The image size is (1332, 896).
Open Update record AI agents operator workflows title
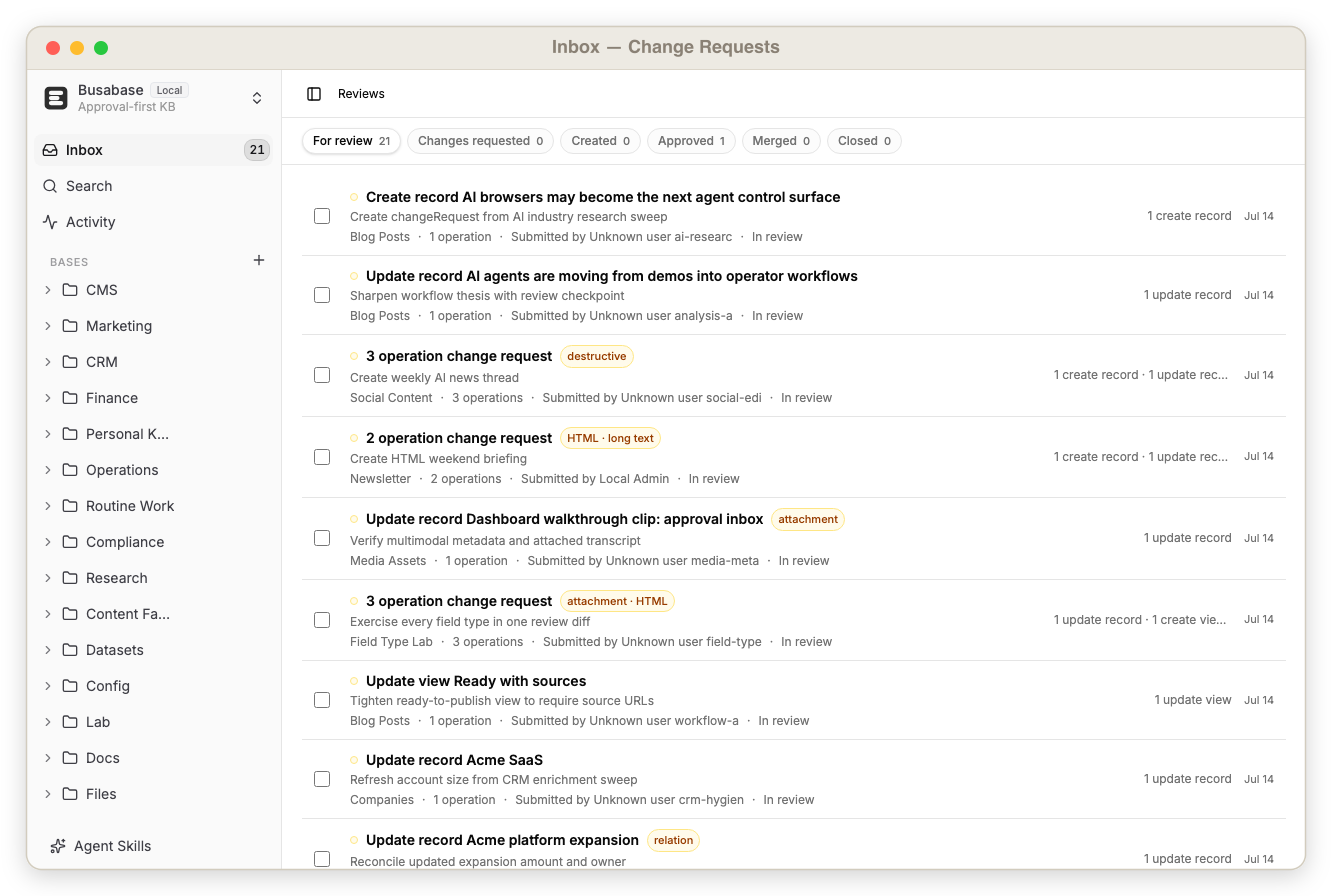(612, 276)
